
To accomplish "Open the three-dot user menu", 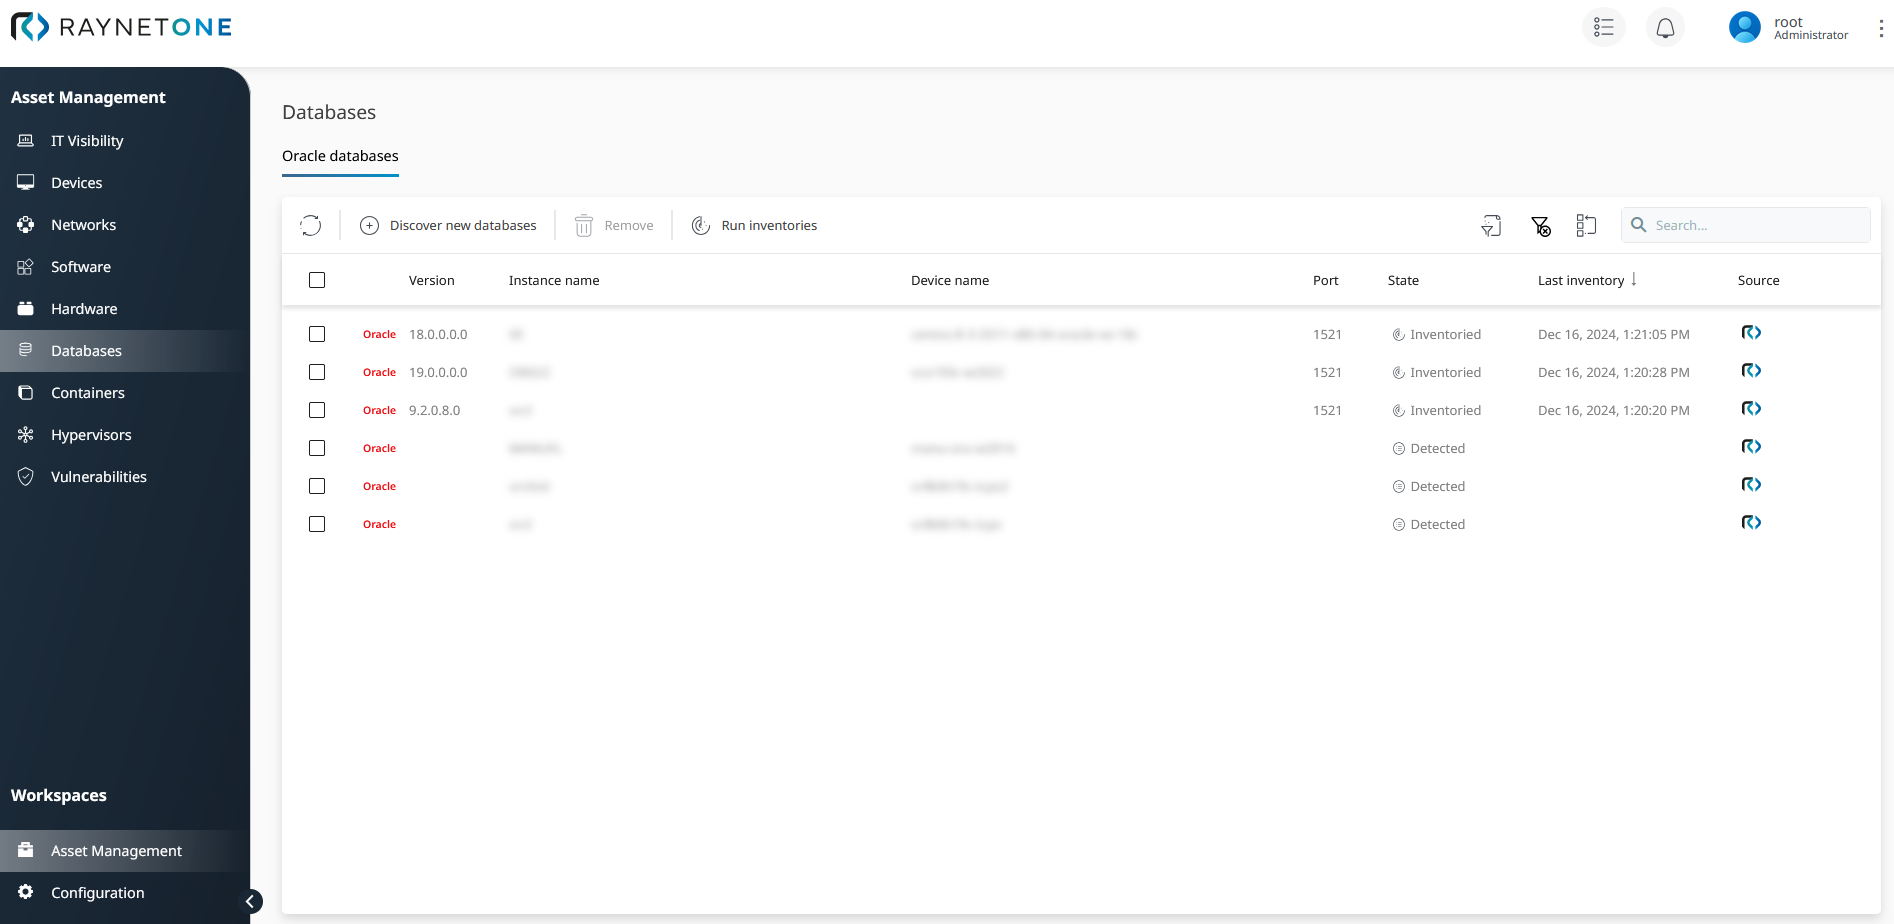I will [x=1880, y=28].
